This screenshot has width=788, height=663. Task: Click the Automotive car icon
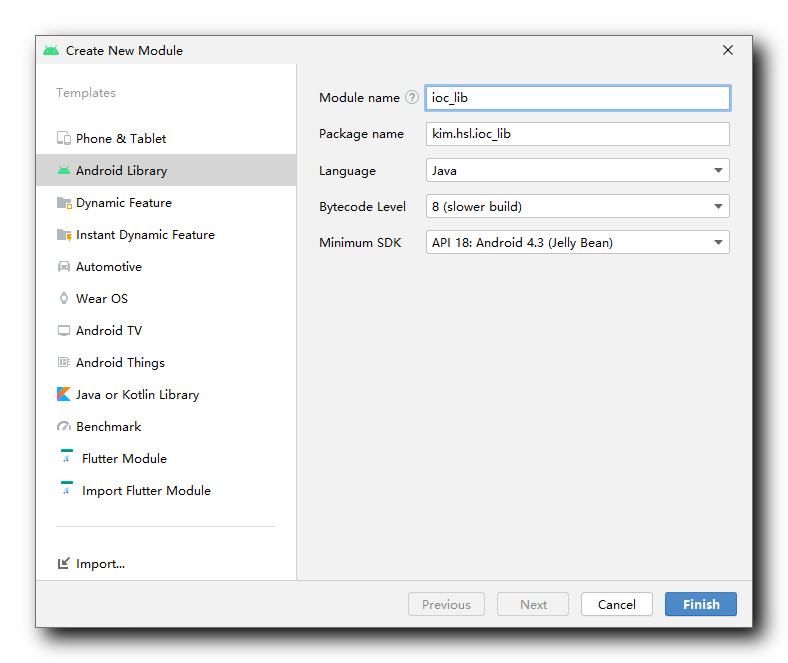pyautogui.click(x=64, y=266)
